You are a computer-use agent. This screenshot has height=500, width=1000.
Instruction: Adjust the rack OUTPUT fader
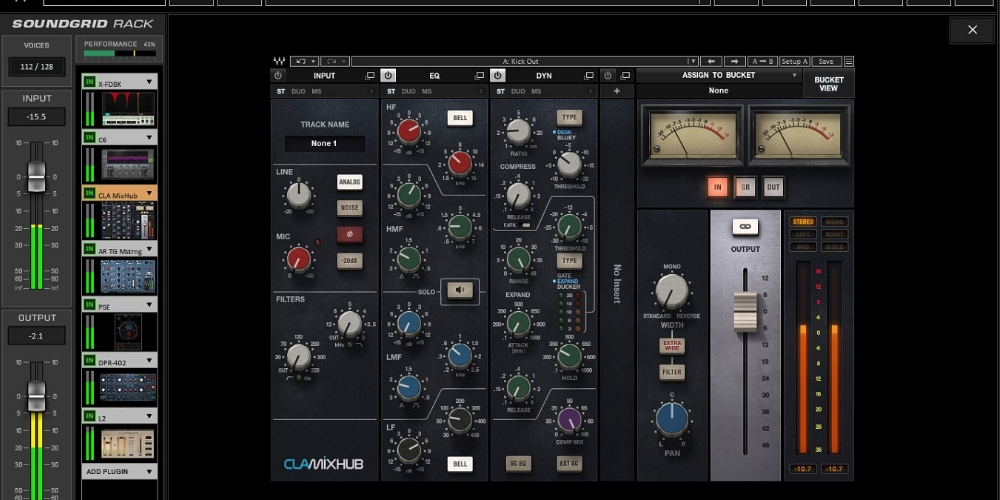tap(36, 396)
